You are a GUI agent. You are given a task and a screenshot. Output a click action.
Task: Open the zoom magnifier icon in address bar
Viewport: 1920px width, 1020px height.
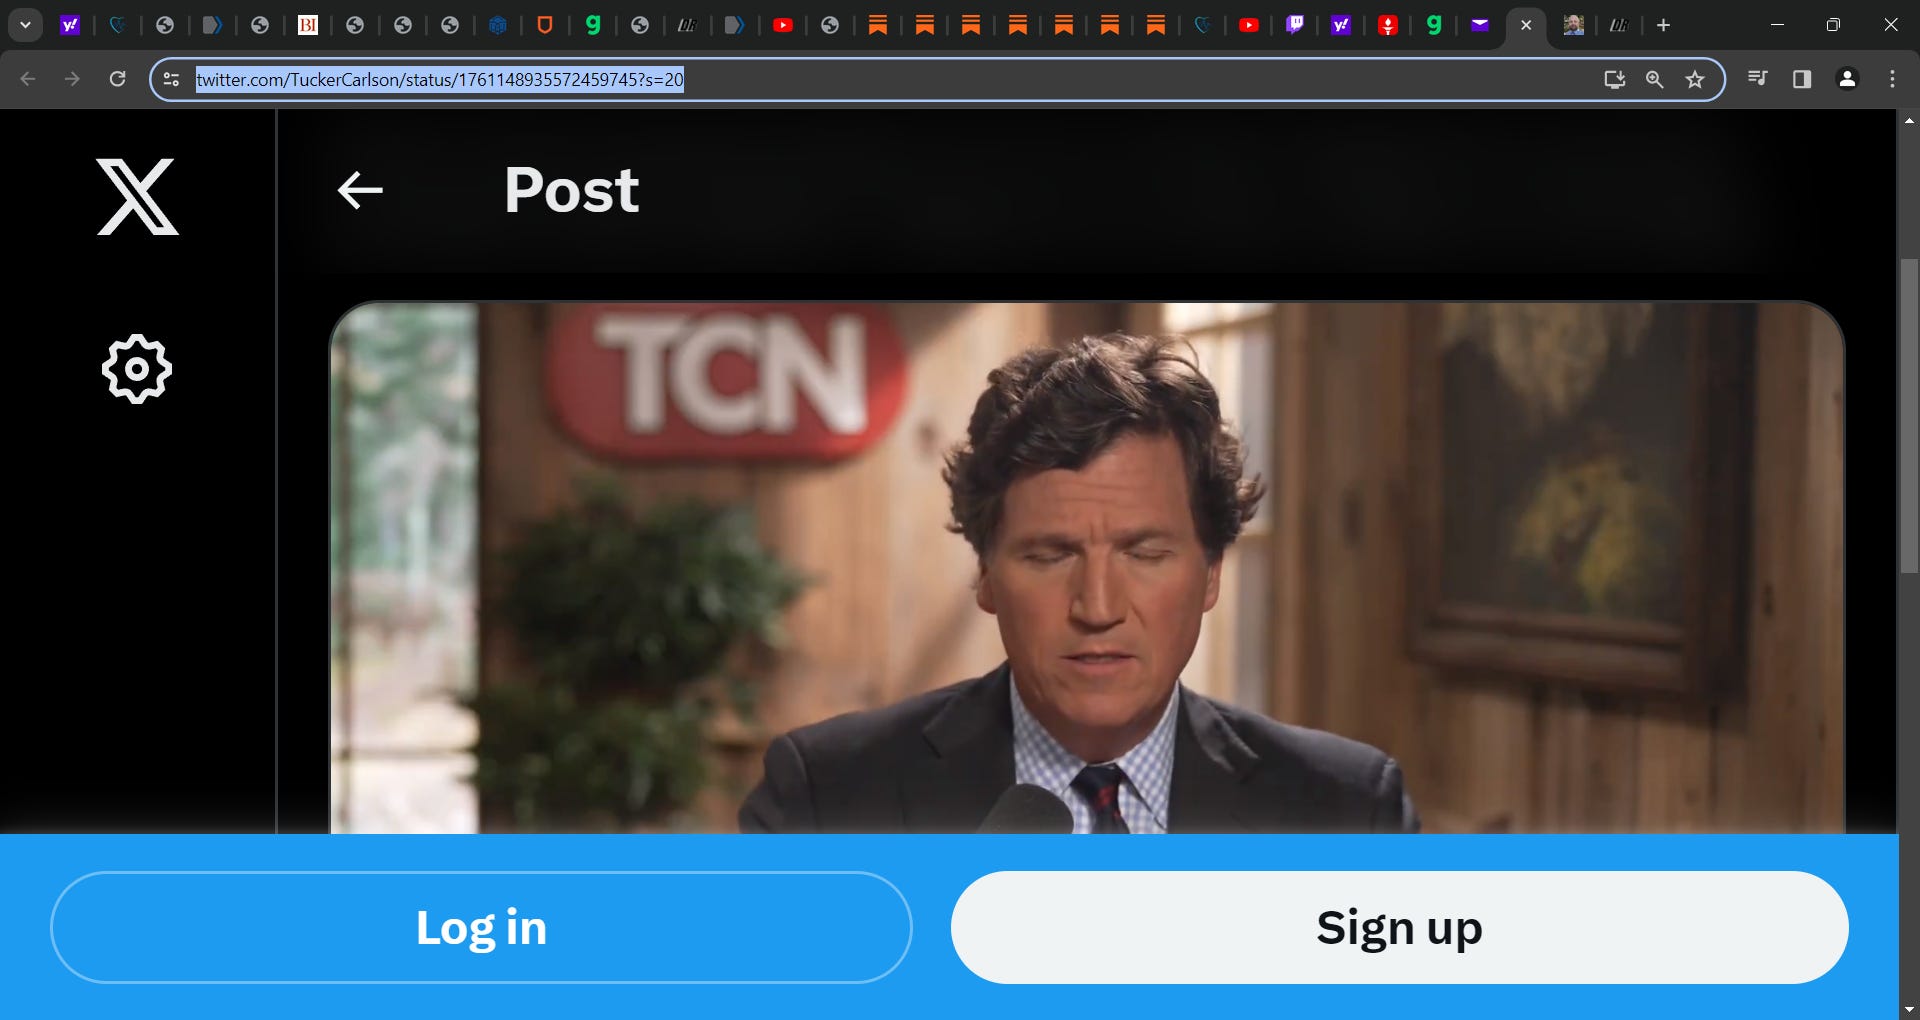1654,79
